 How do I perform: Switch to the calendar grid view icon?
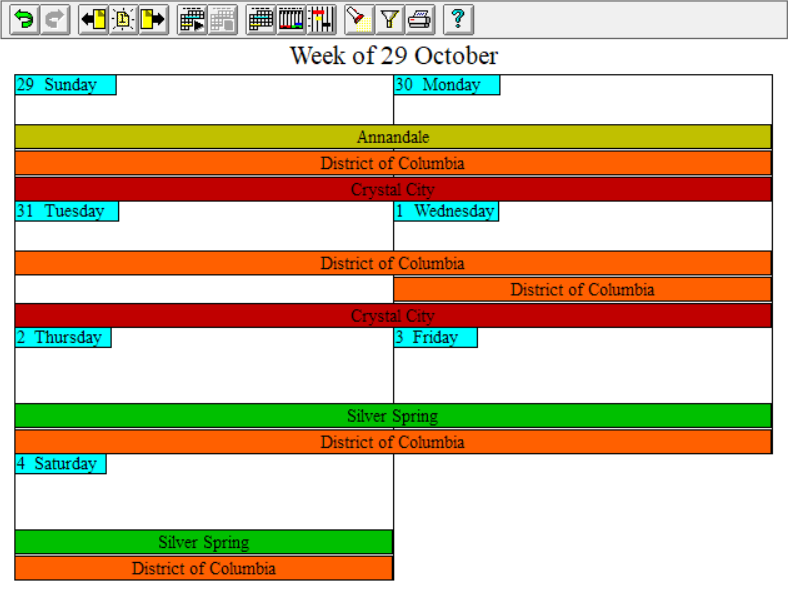261,20
